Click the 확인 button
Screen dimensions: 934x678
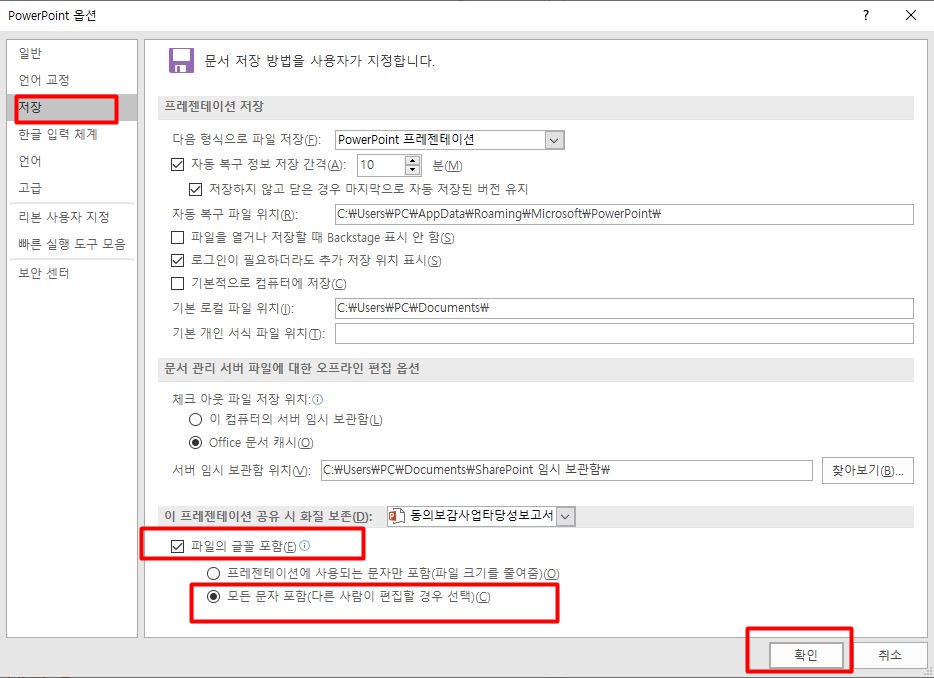tap(807, 655)
